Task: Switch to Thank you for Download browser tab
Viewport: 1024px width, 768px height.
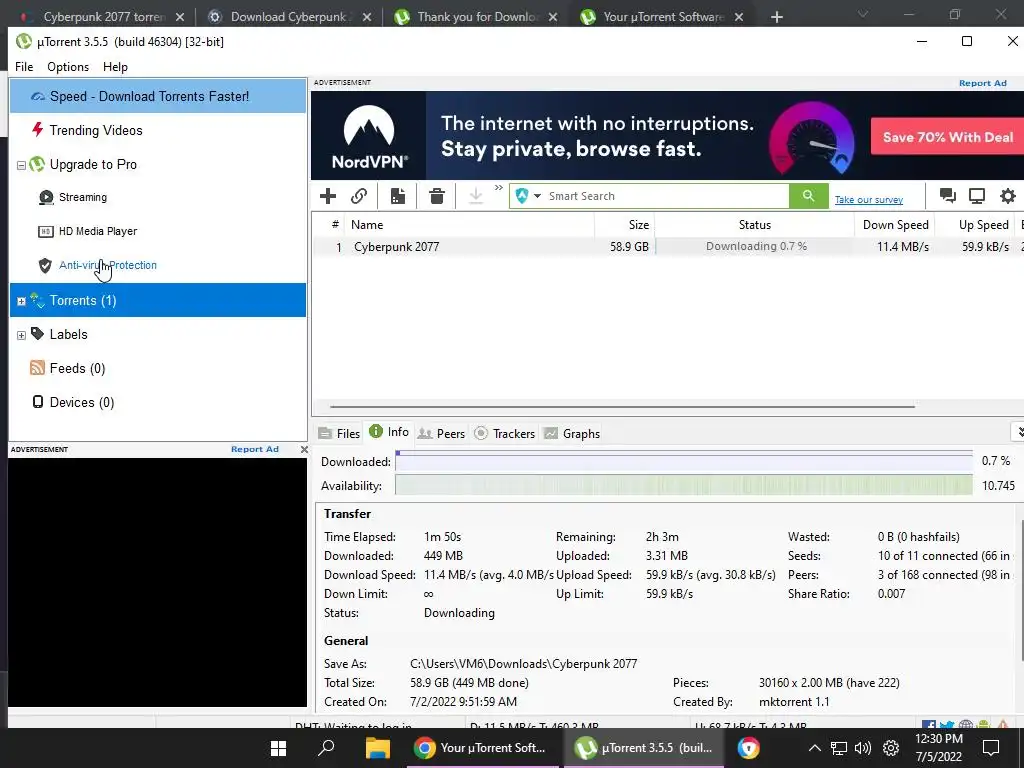Action: (477, 16)
